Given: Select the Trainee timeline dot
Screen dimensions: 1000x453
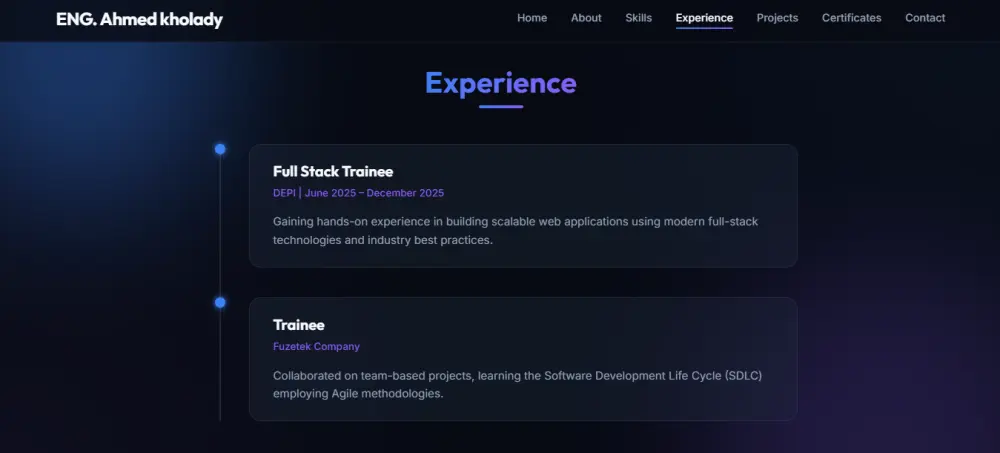Looking at the screenshot, I should 220,302.
